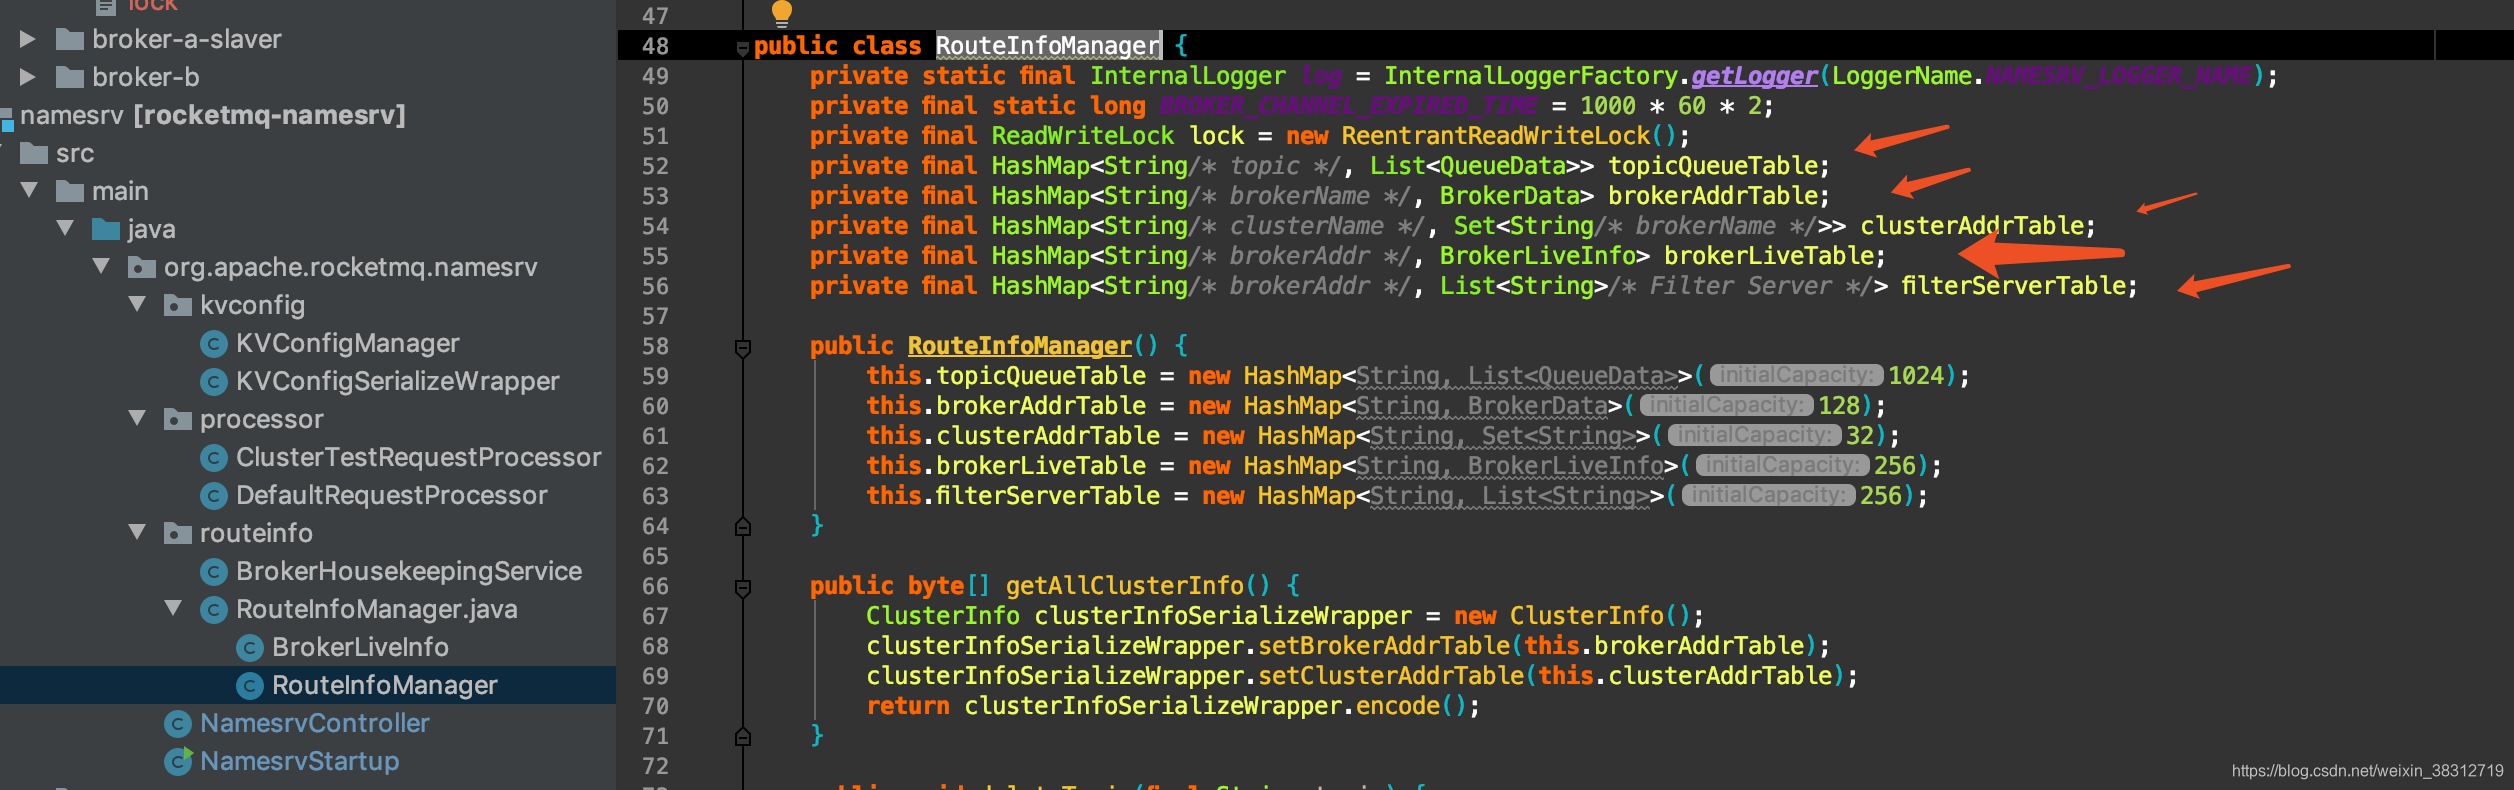Viewport: 2514px width, 790px height.
Task: Click the main folder icon
Action: click(x=69, y=191)
